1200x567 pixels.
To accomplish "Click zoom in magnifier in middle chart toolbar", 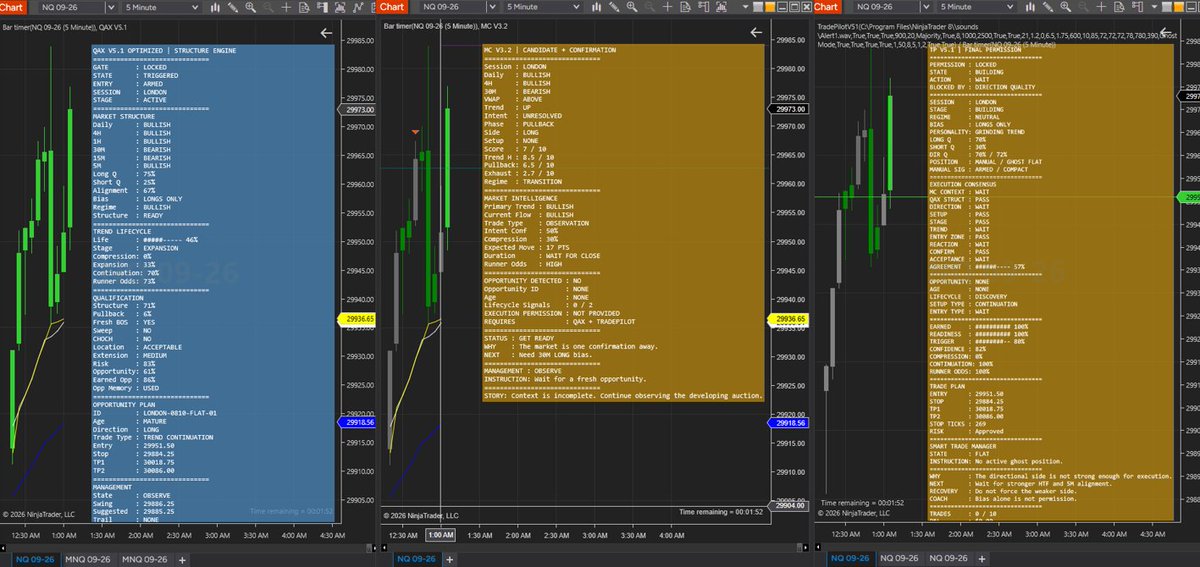I will pyautogui.click(x=631, y=7).
